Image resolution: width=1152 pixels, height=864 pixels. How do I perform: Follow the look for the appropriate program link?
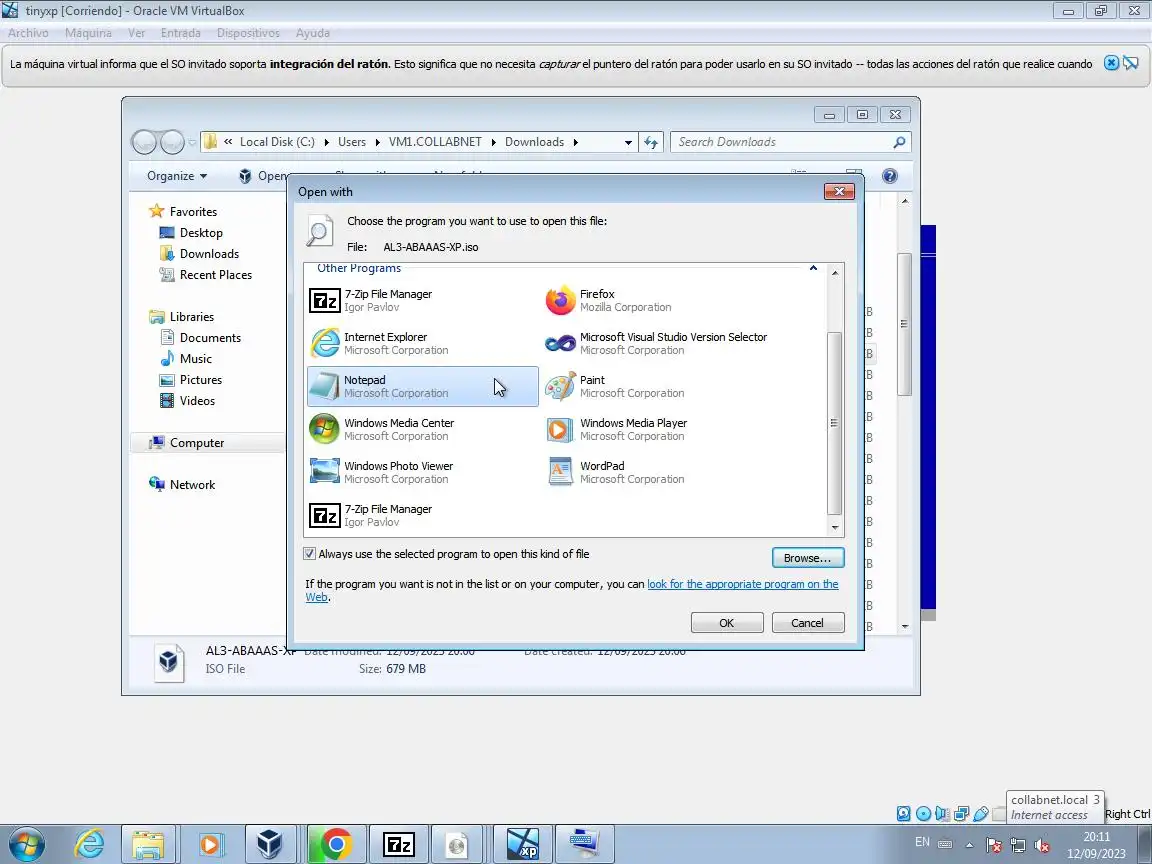click(743, 584)
